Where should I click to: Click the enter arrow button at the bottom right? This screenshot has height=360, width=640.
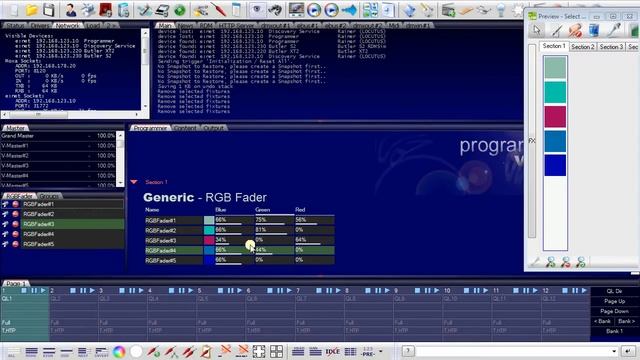point(628,351)
